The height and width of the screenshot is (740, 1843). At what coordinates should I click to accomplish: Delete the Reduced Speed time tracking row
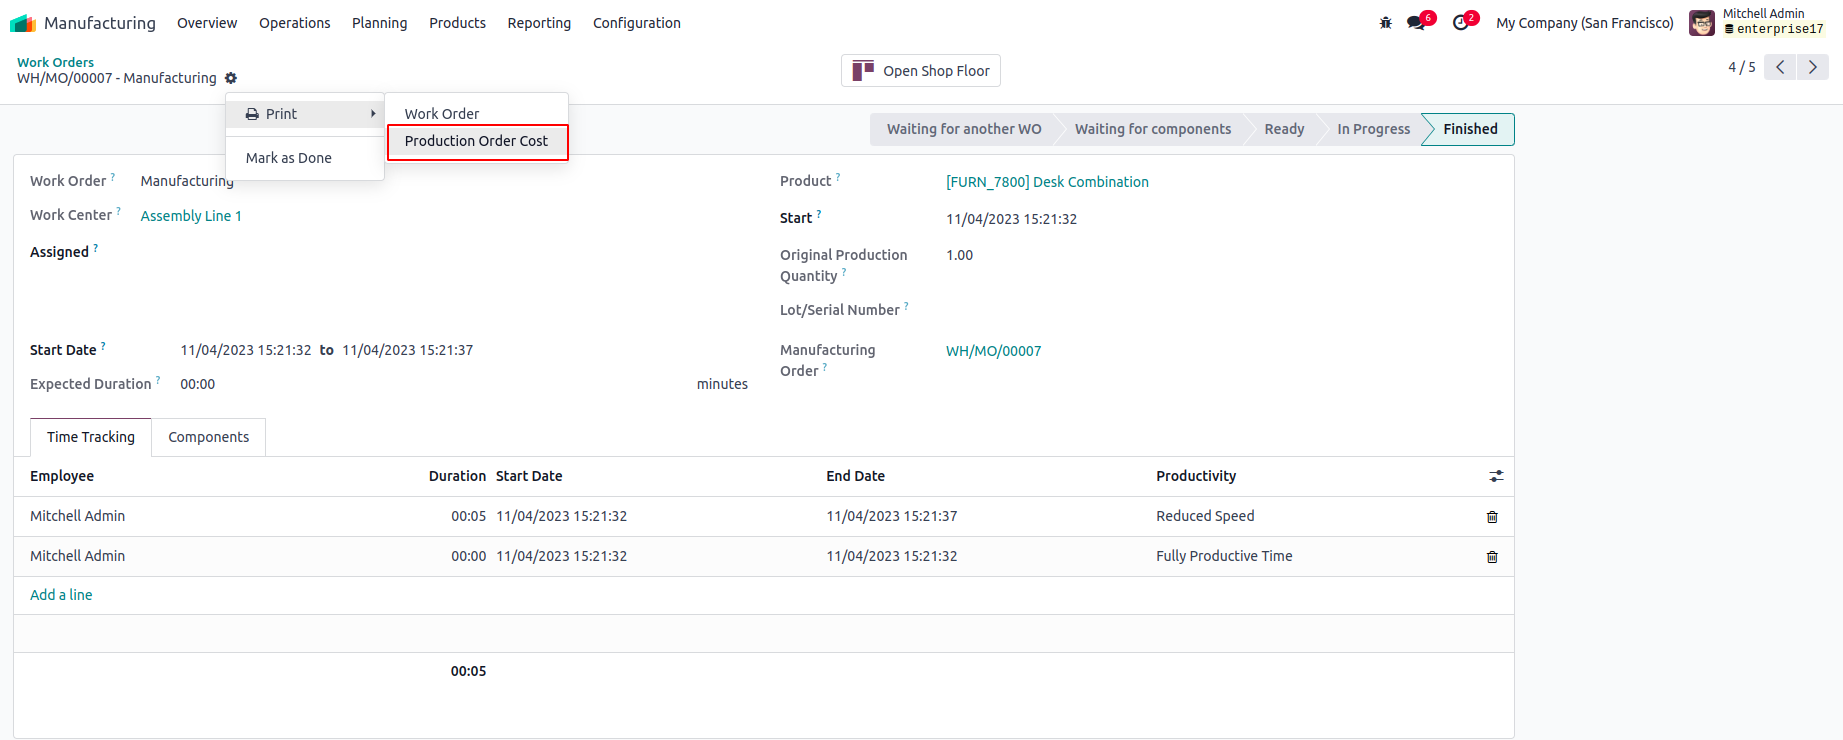1492,517
